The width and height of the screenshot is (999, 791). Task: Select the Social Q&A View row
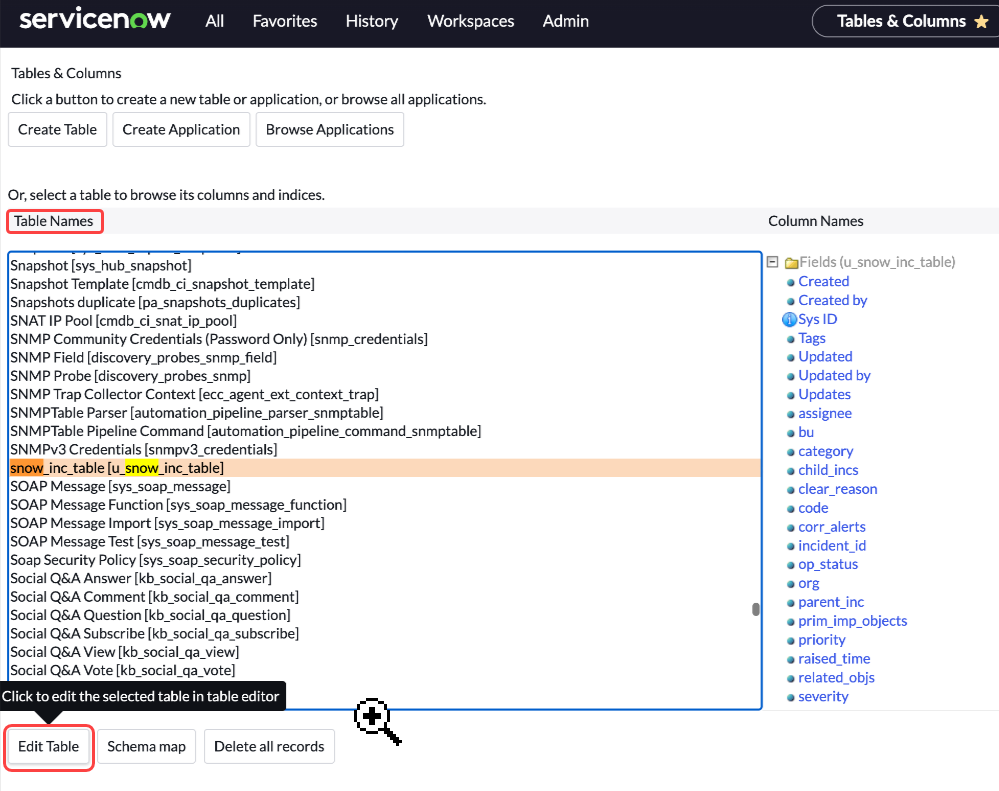[x=385, y=653]
